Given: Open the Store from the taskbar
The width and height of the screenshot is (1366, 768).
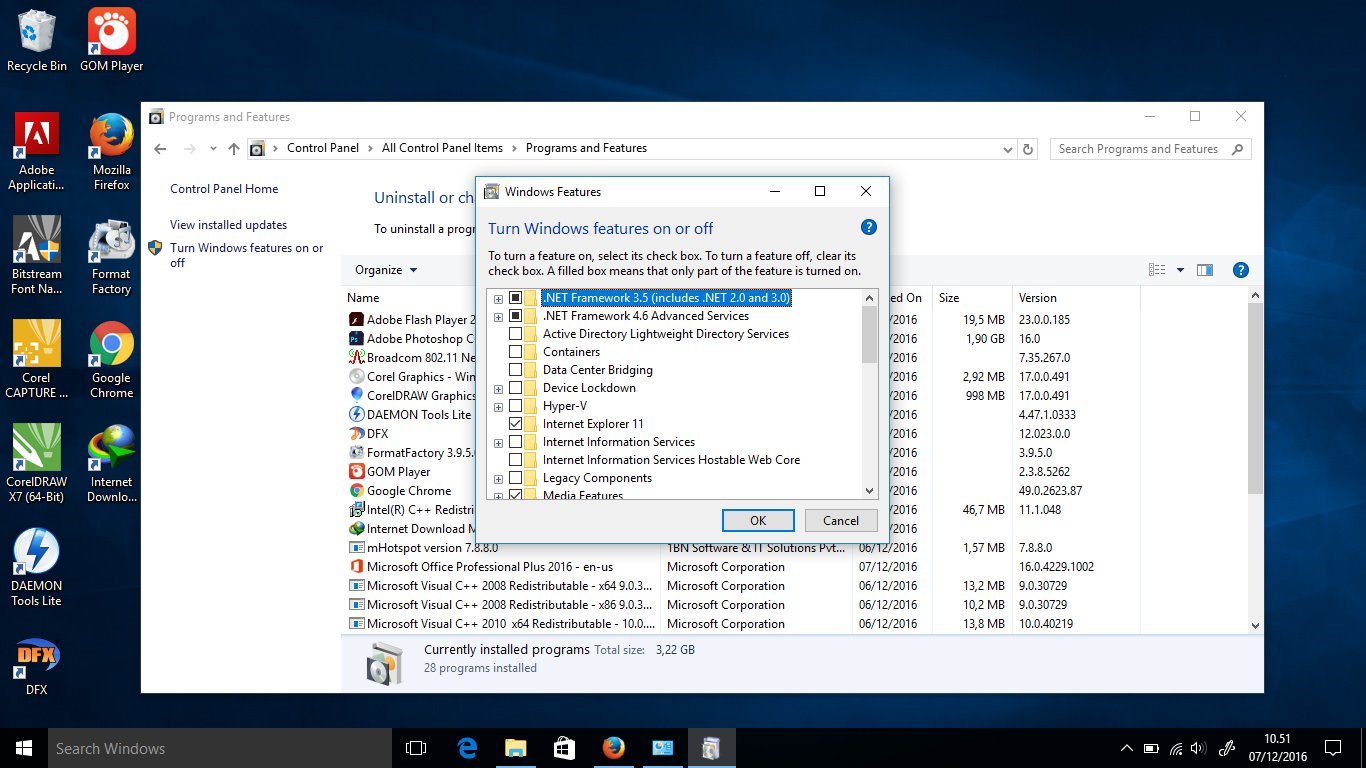Looking at the screenshot, I should pyautogui.click(x=565, y=748).
